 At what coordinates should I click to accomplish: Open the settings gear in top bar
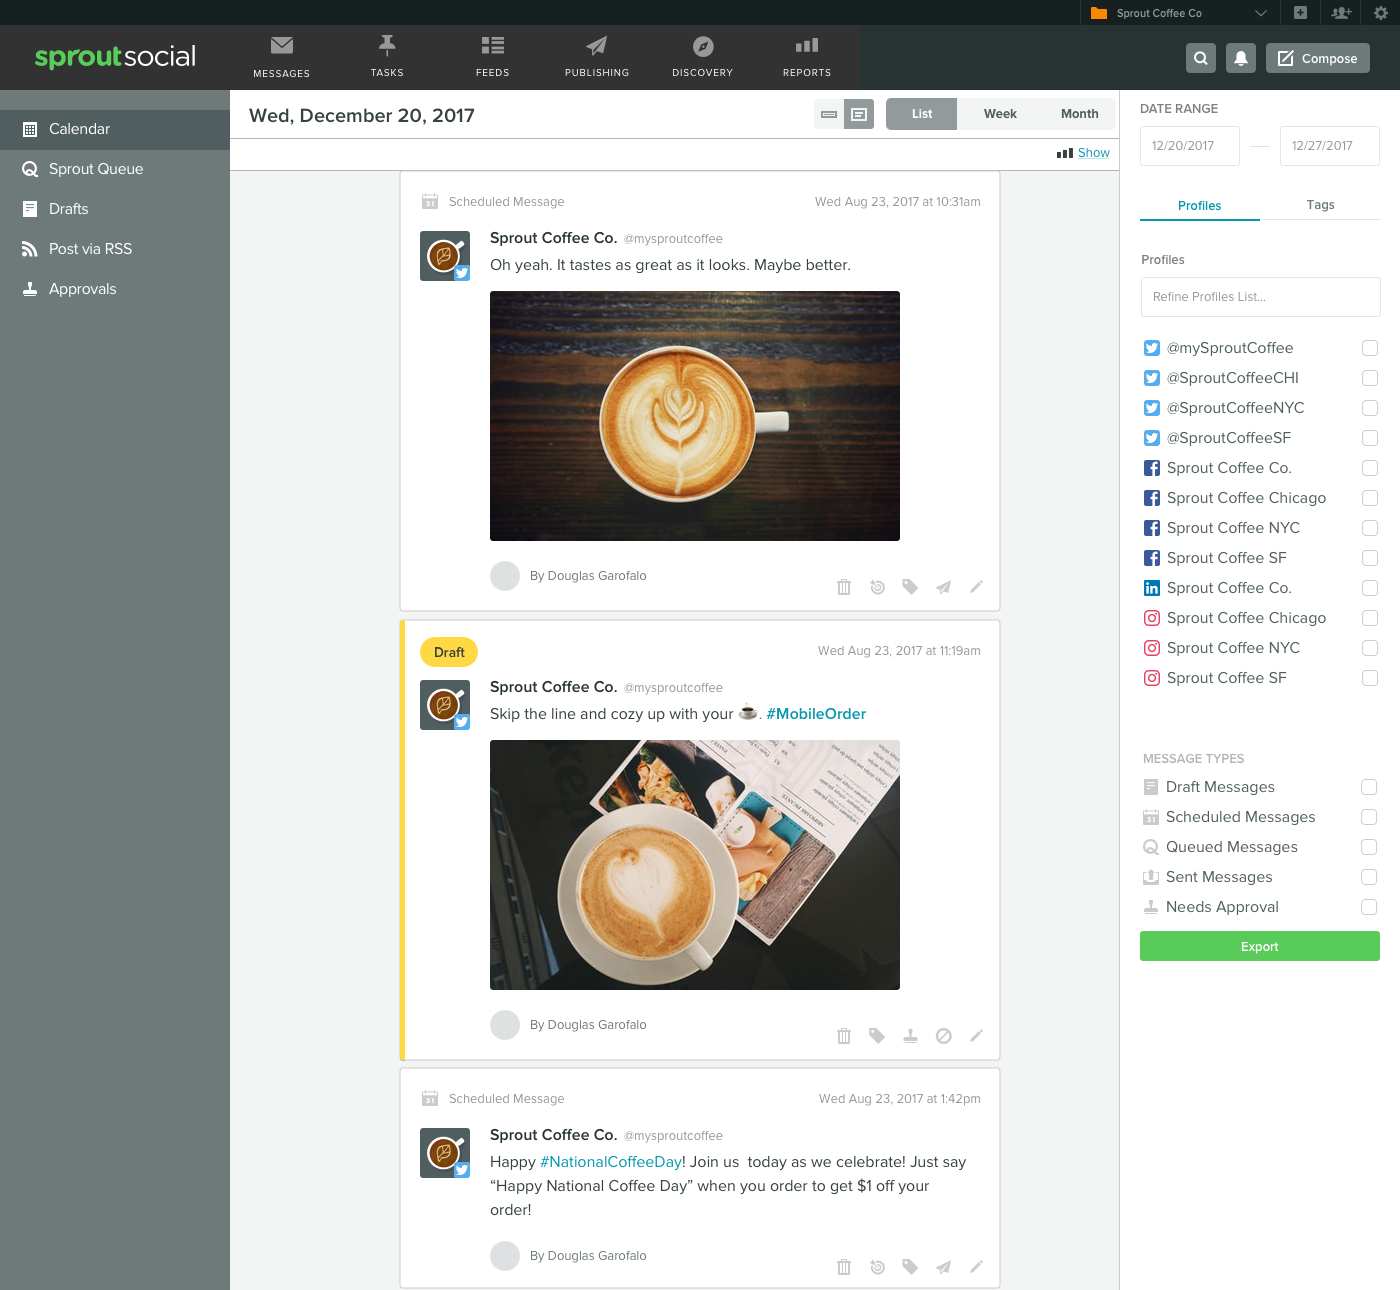click(1380, 13)
